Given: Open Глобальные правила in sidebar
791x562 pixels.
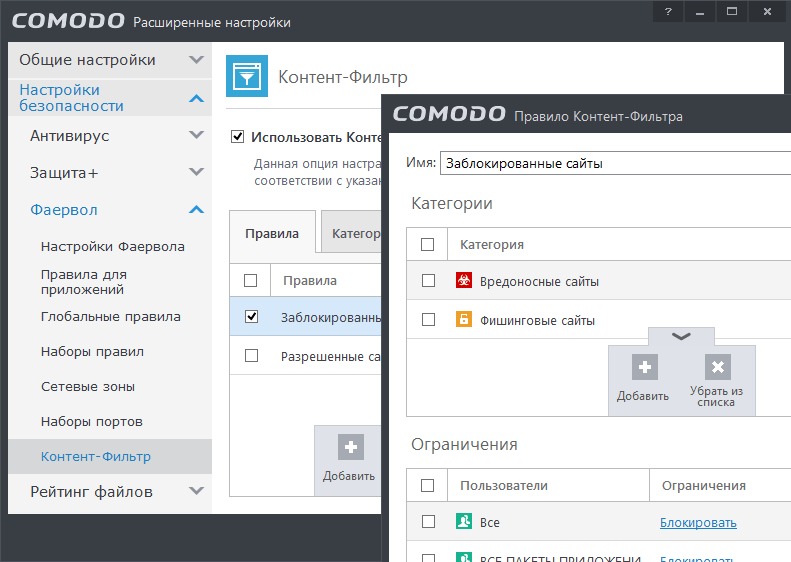Looking at the screenshot, I should [x=111, y=317].
